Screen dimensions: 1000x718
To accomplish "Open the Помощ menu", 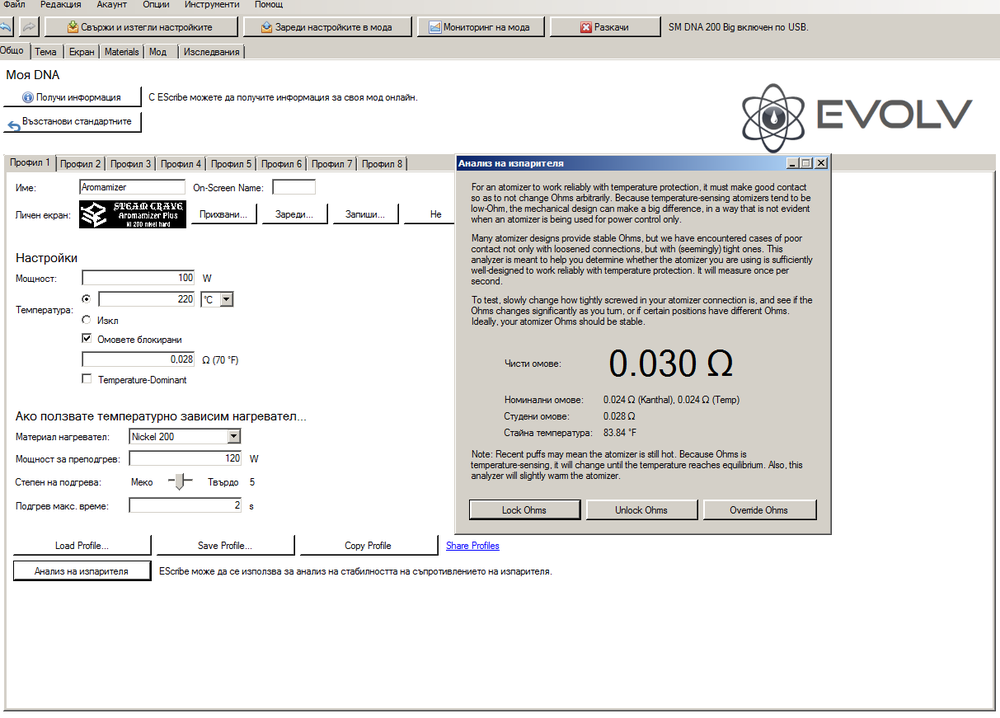I will [268, 5].
